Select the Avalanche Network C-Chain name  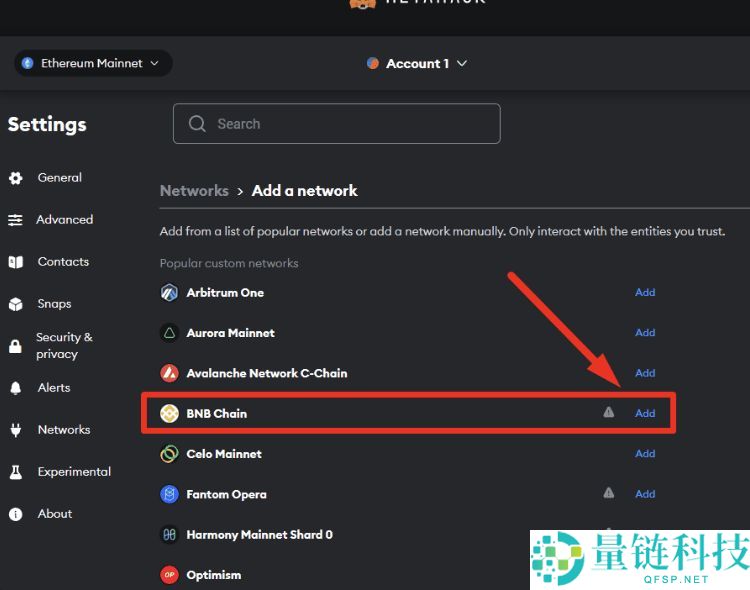point(267,373)
